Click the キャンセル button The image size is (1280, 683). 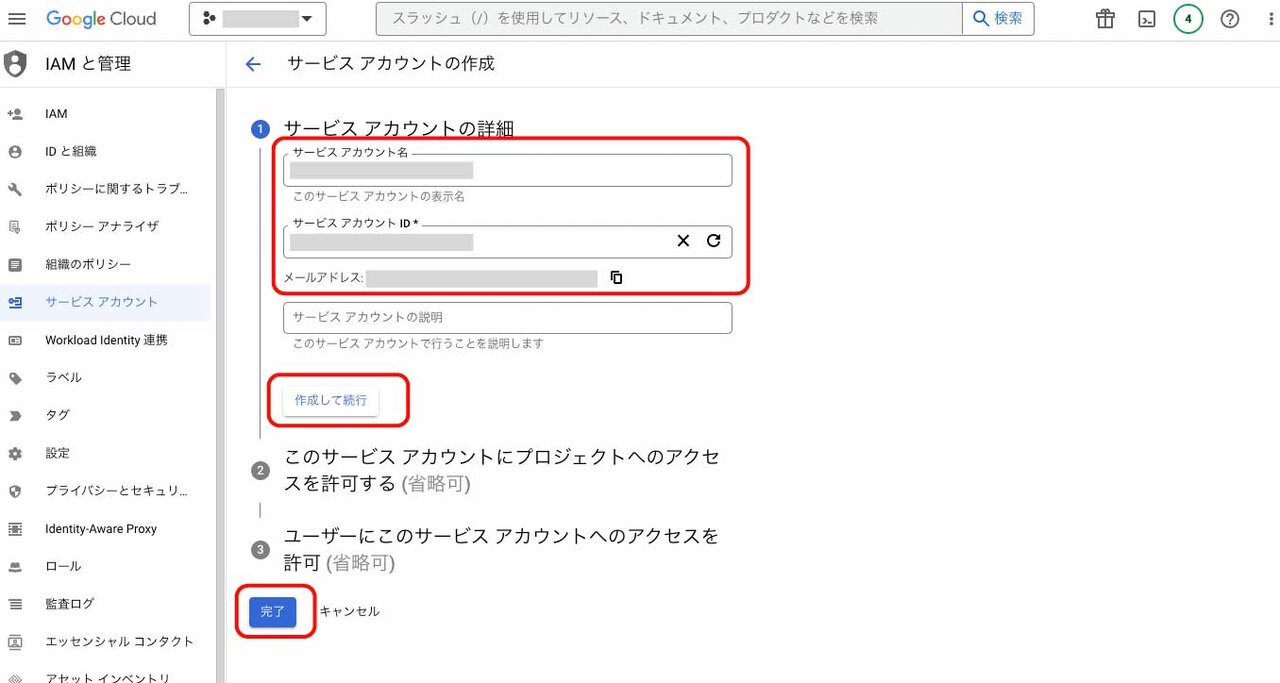point(349,611)
